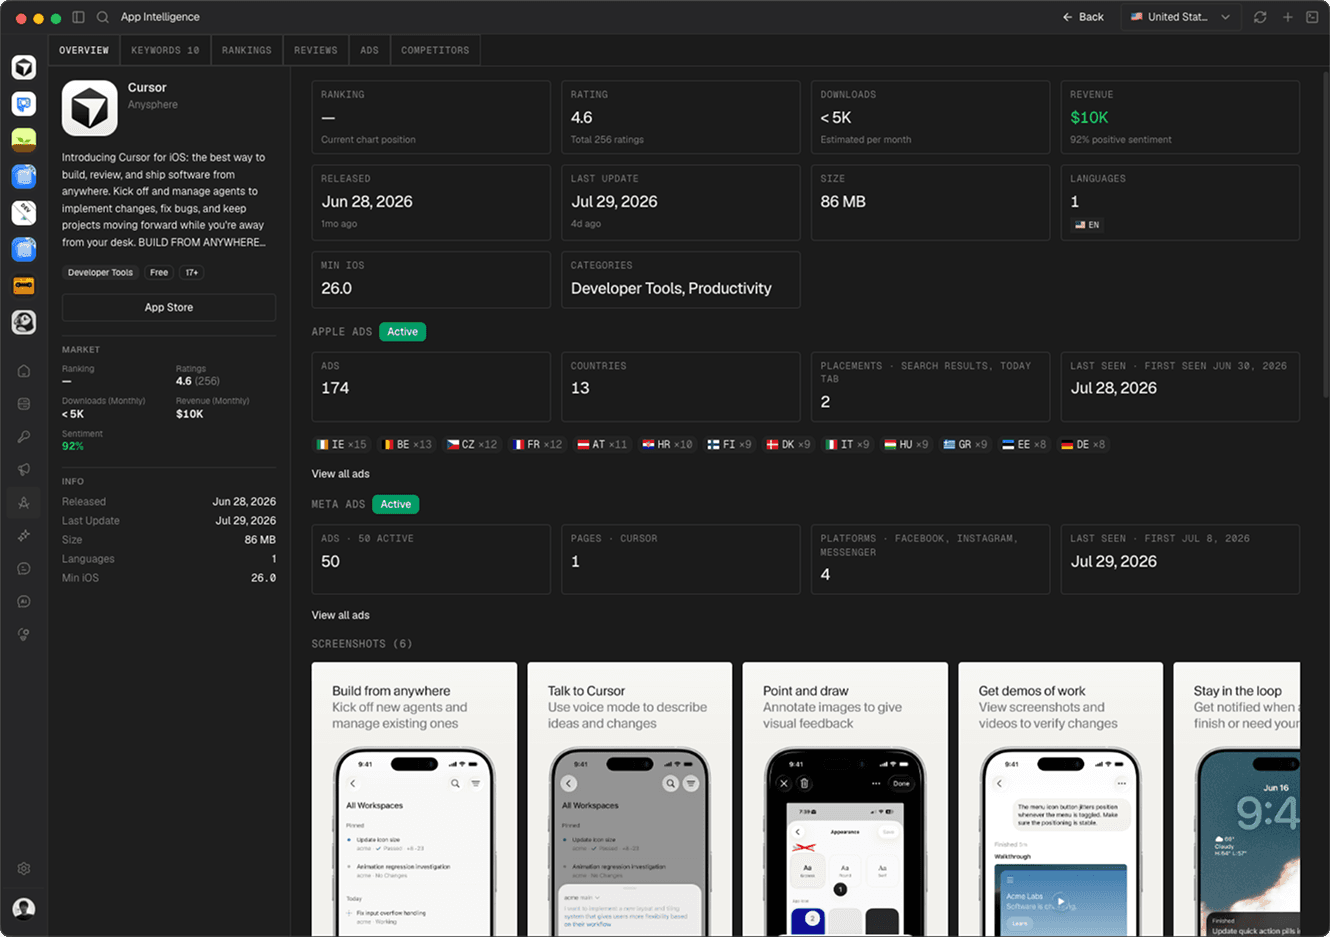Click the Rating 4.6 card

tap(680, 117)
